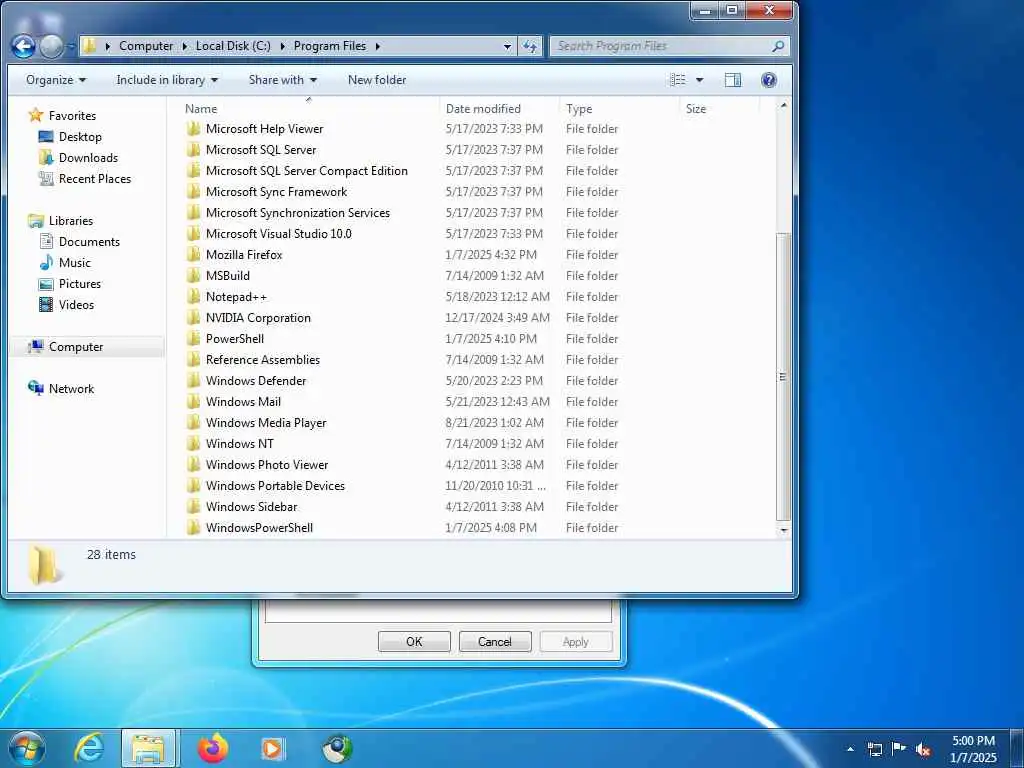Open Action Center flag tray icon
The image size is (1024, 768).
coord(899,749)
